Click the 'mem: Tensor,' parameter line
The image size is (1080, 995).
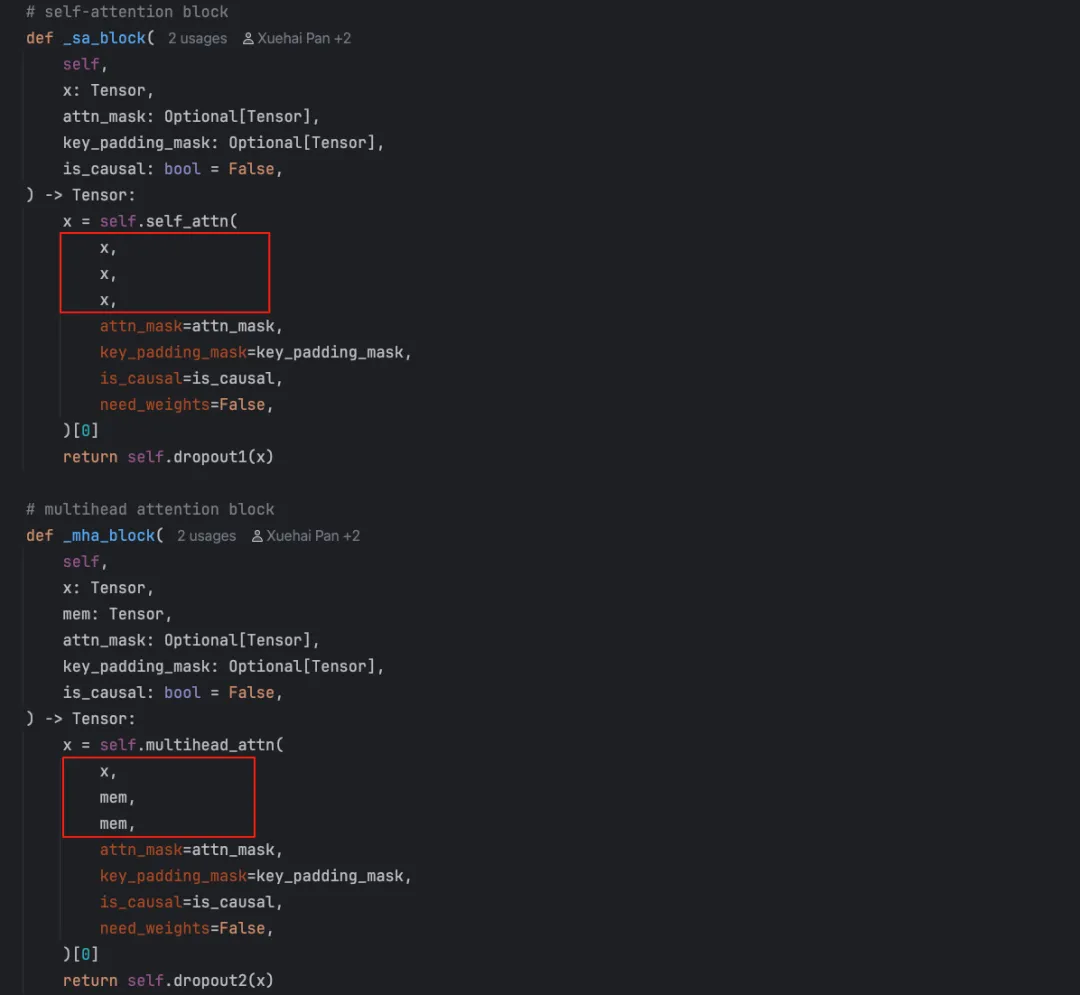(117, 614)
